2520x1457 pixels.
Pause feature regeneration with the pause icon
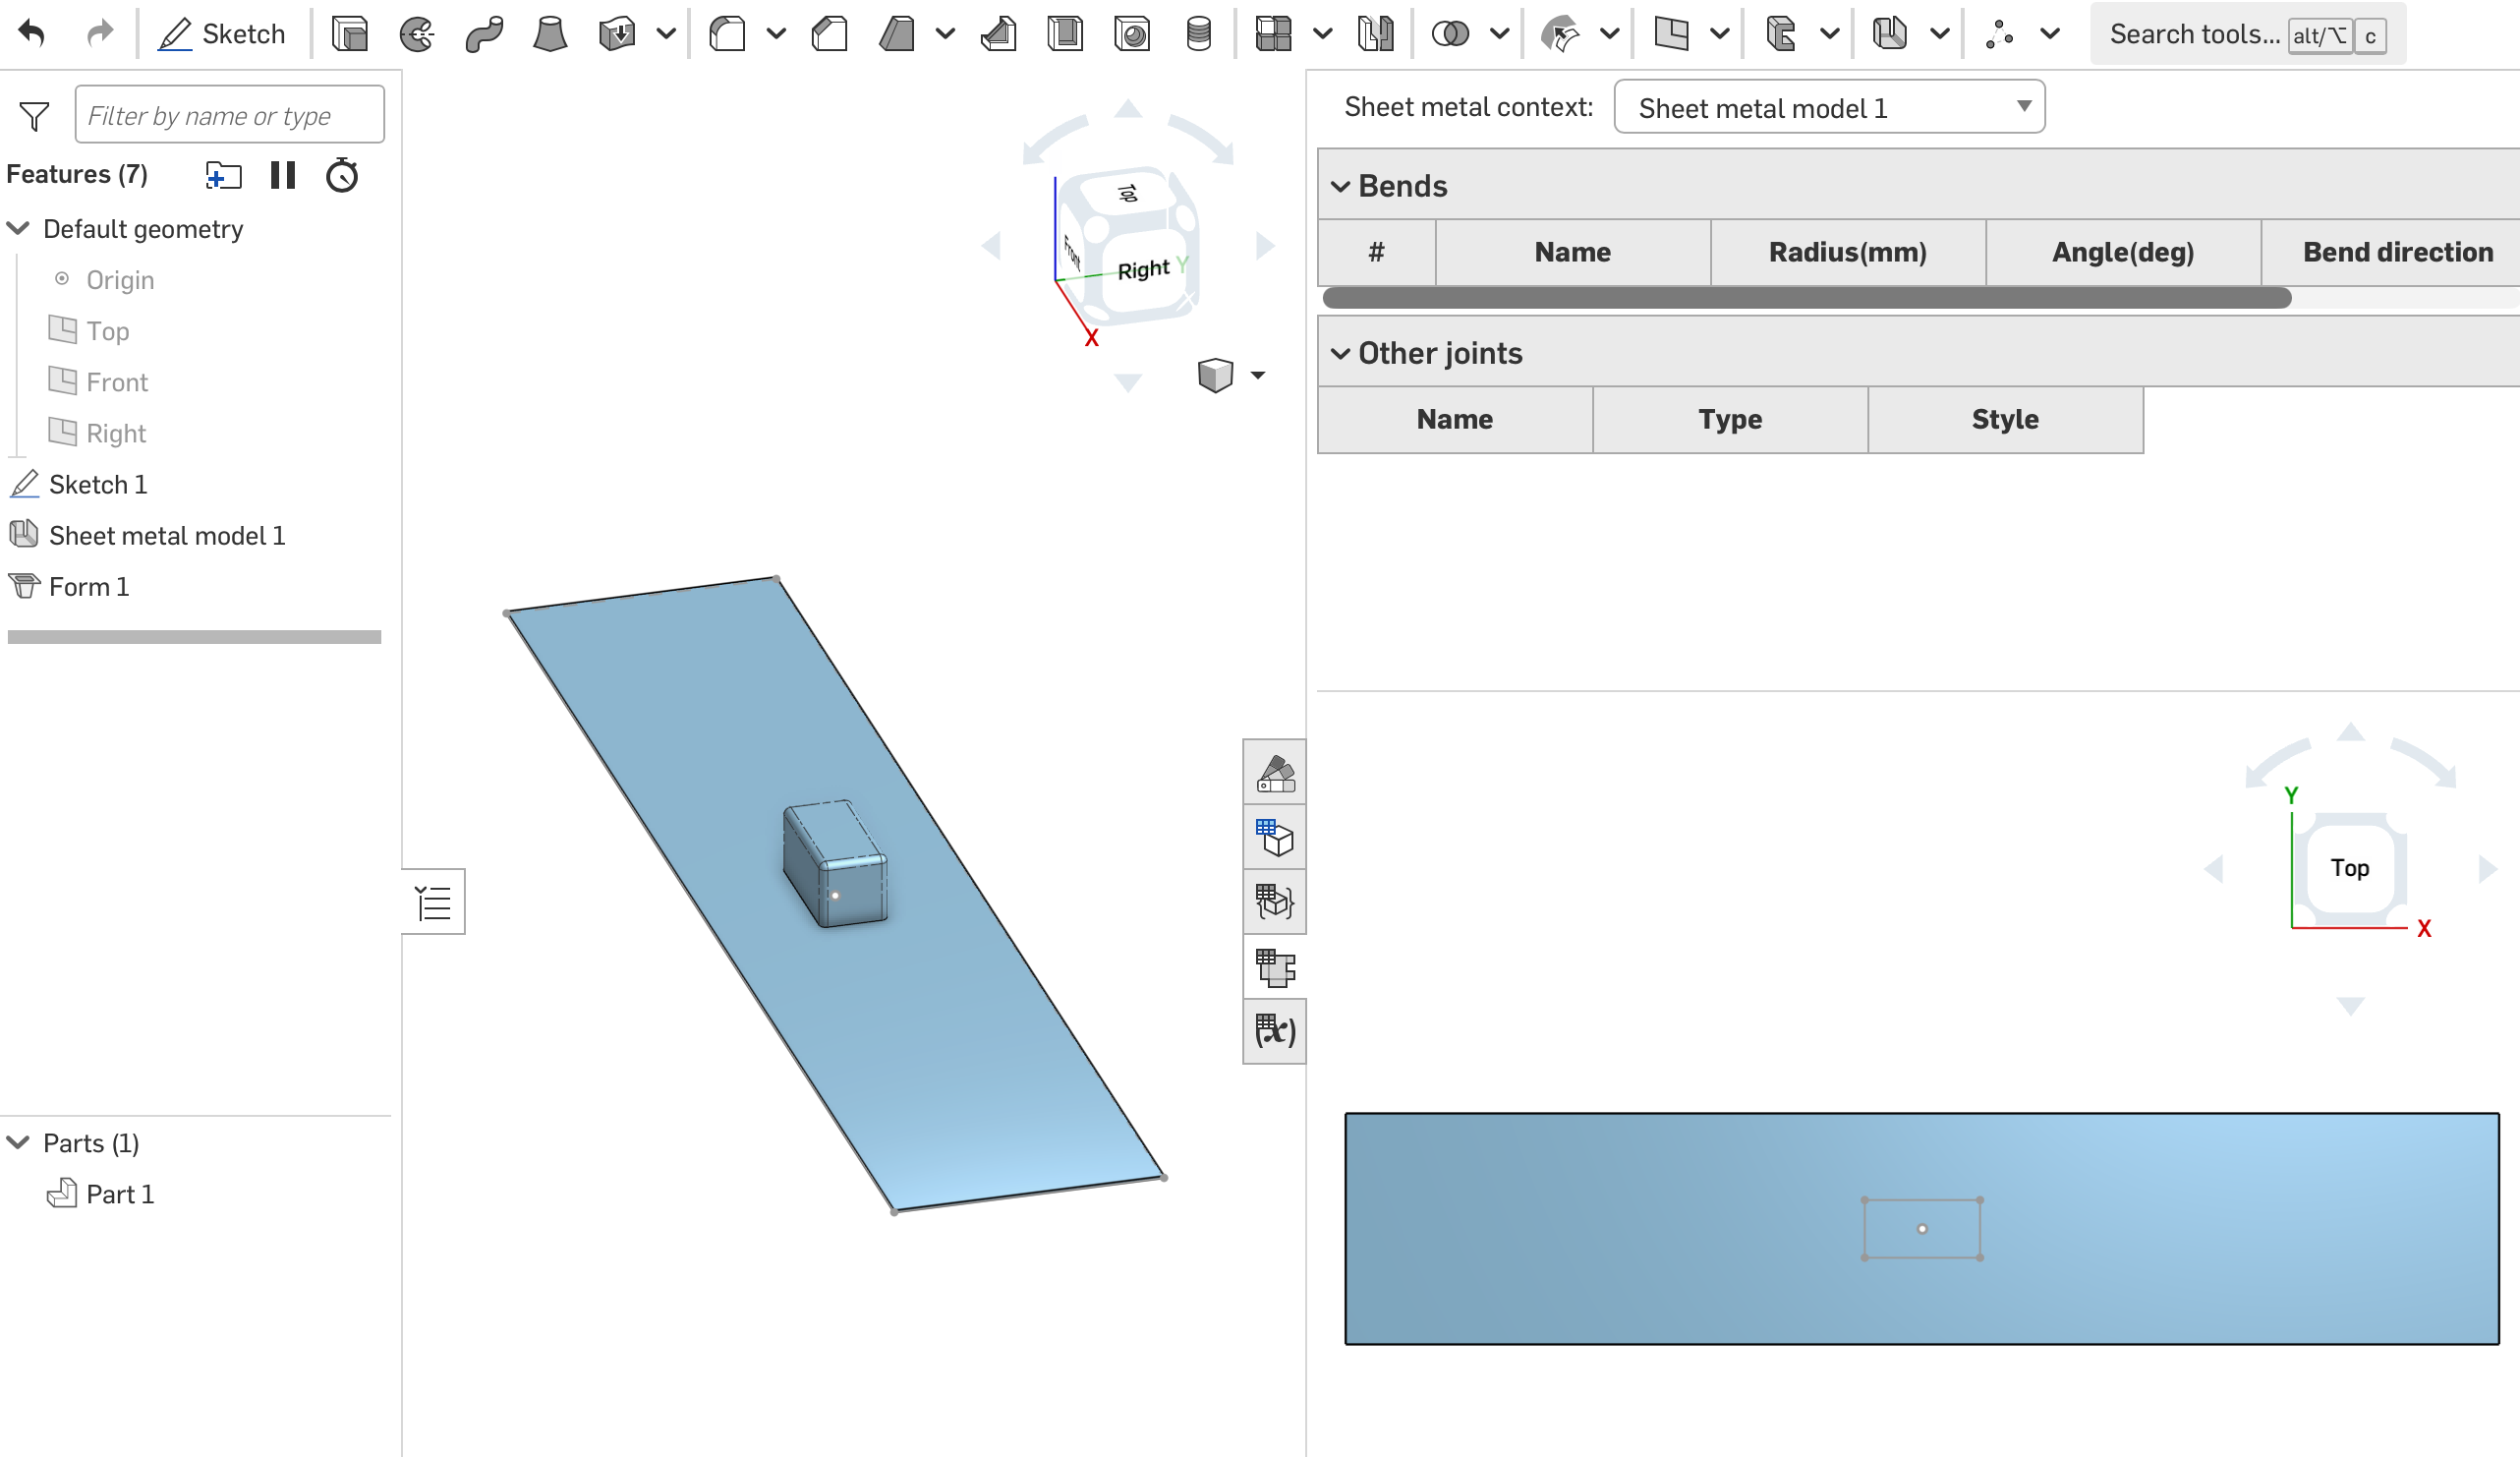[283, 176]
